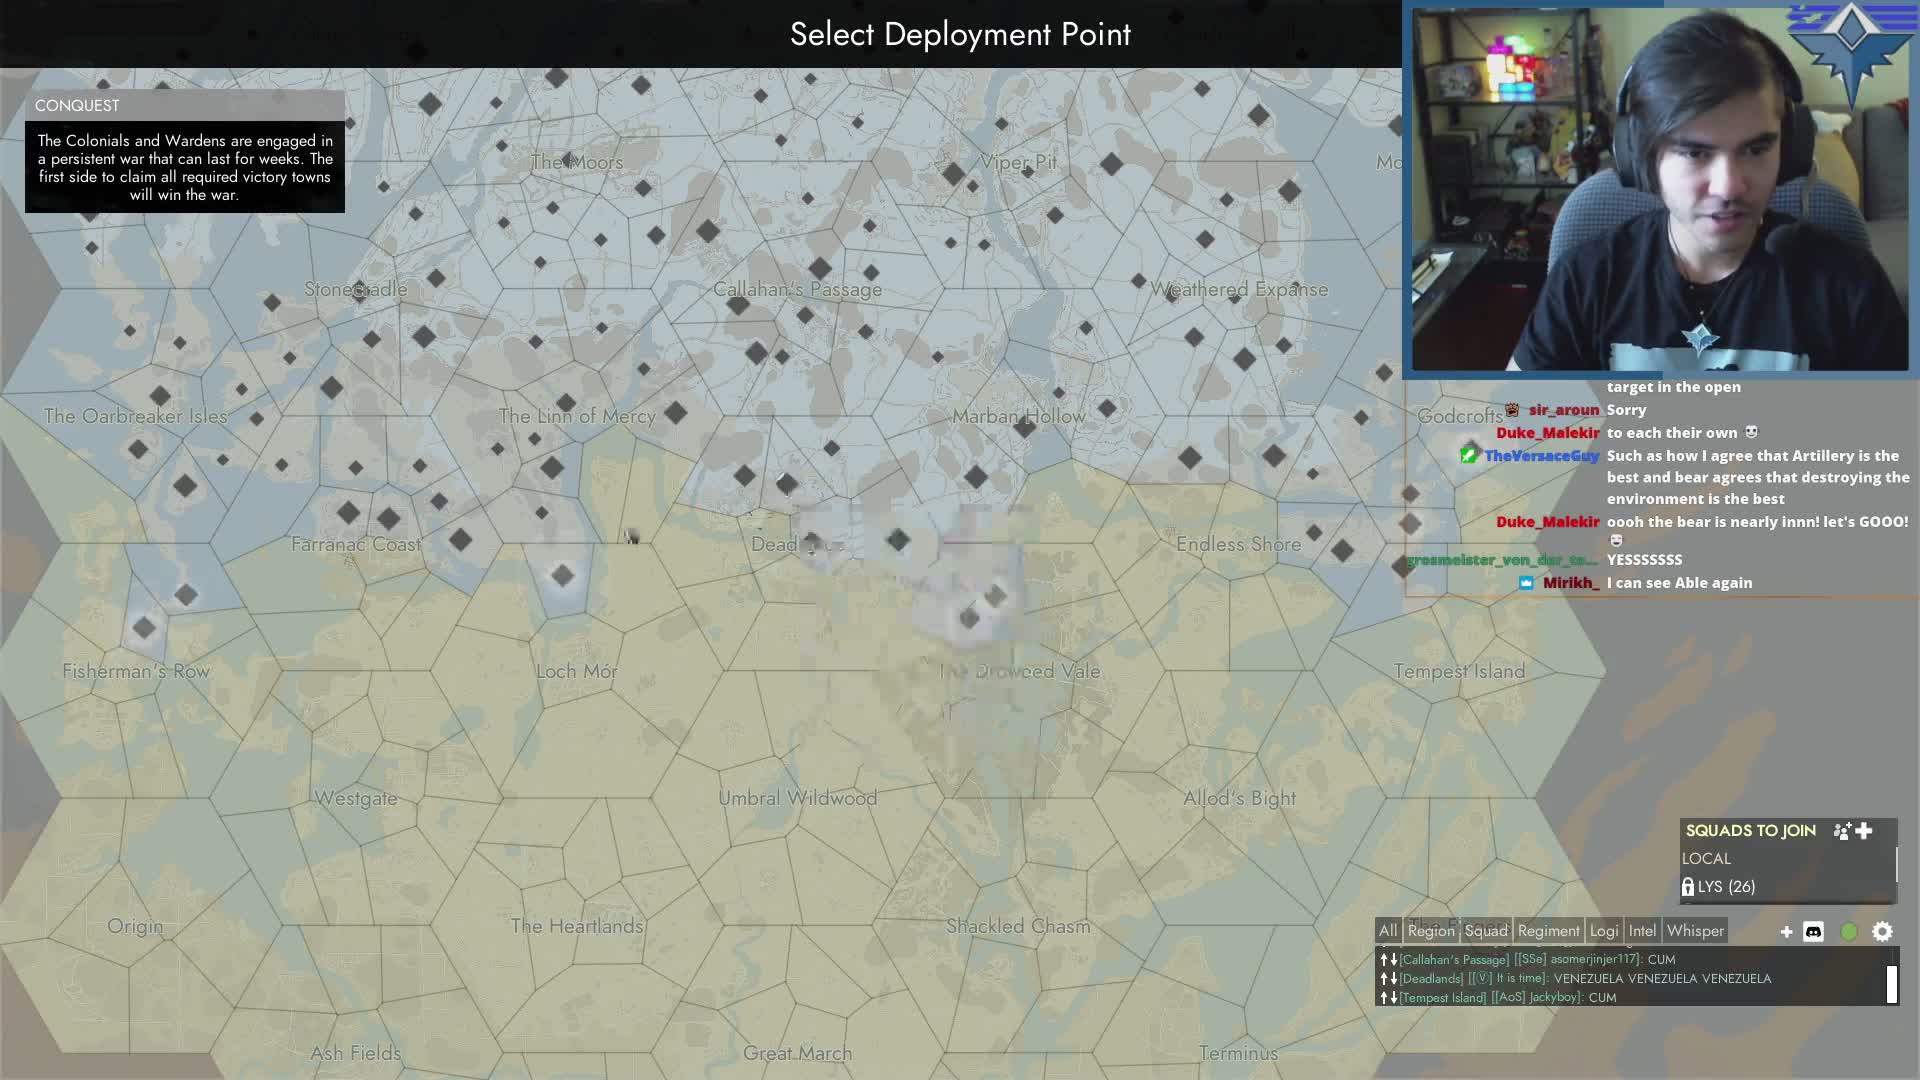Click the squads list scrollbar

coord(1897,865)
